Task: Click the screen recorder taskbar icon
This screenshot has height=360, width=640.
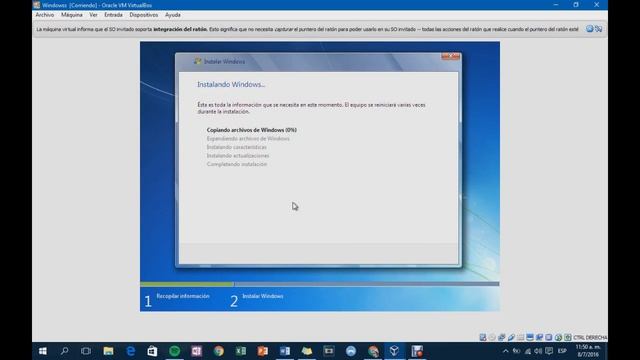Action: [417, 351]
